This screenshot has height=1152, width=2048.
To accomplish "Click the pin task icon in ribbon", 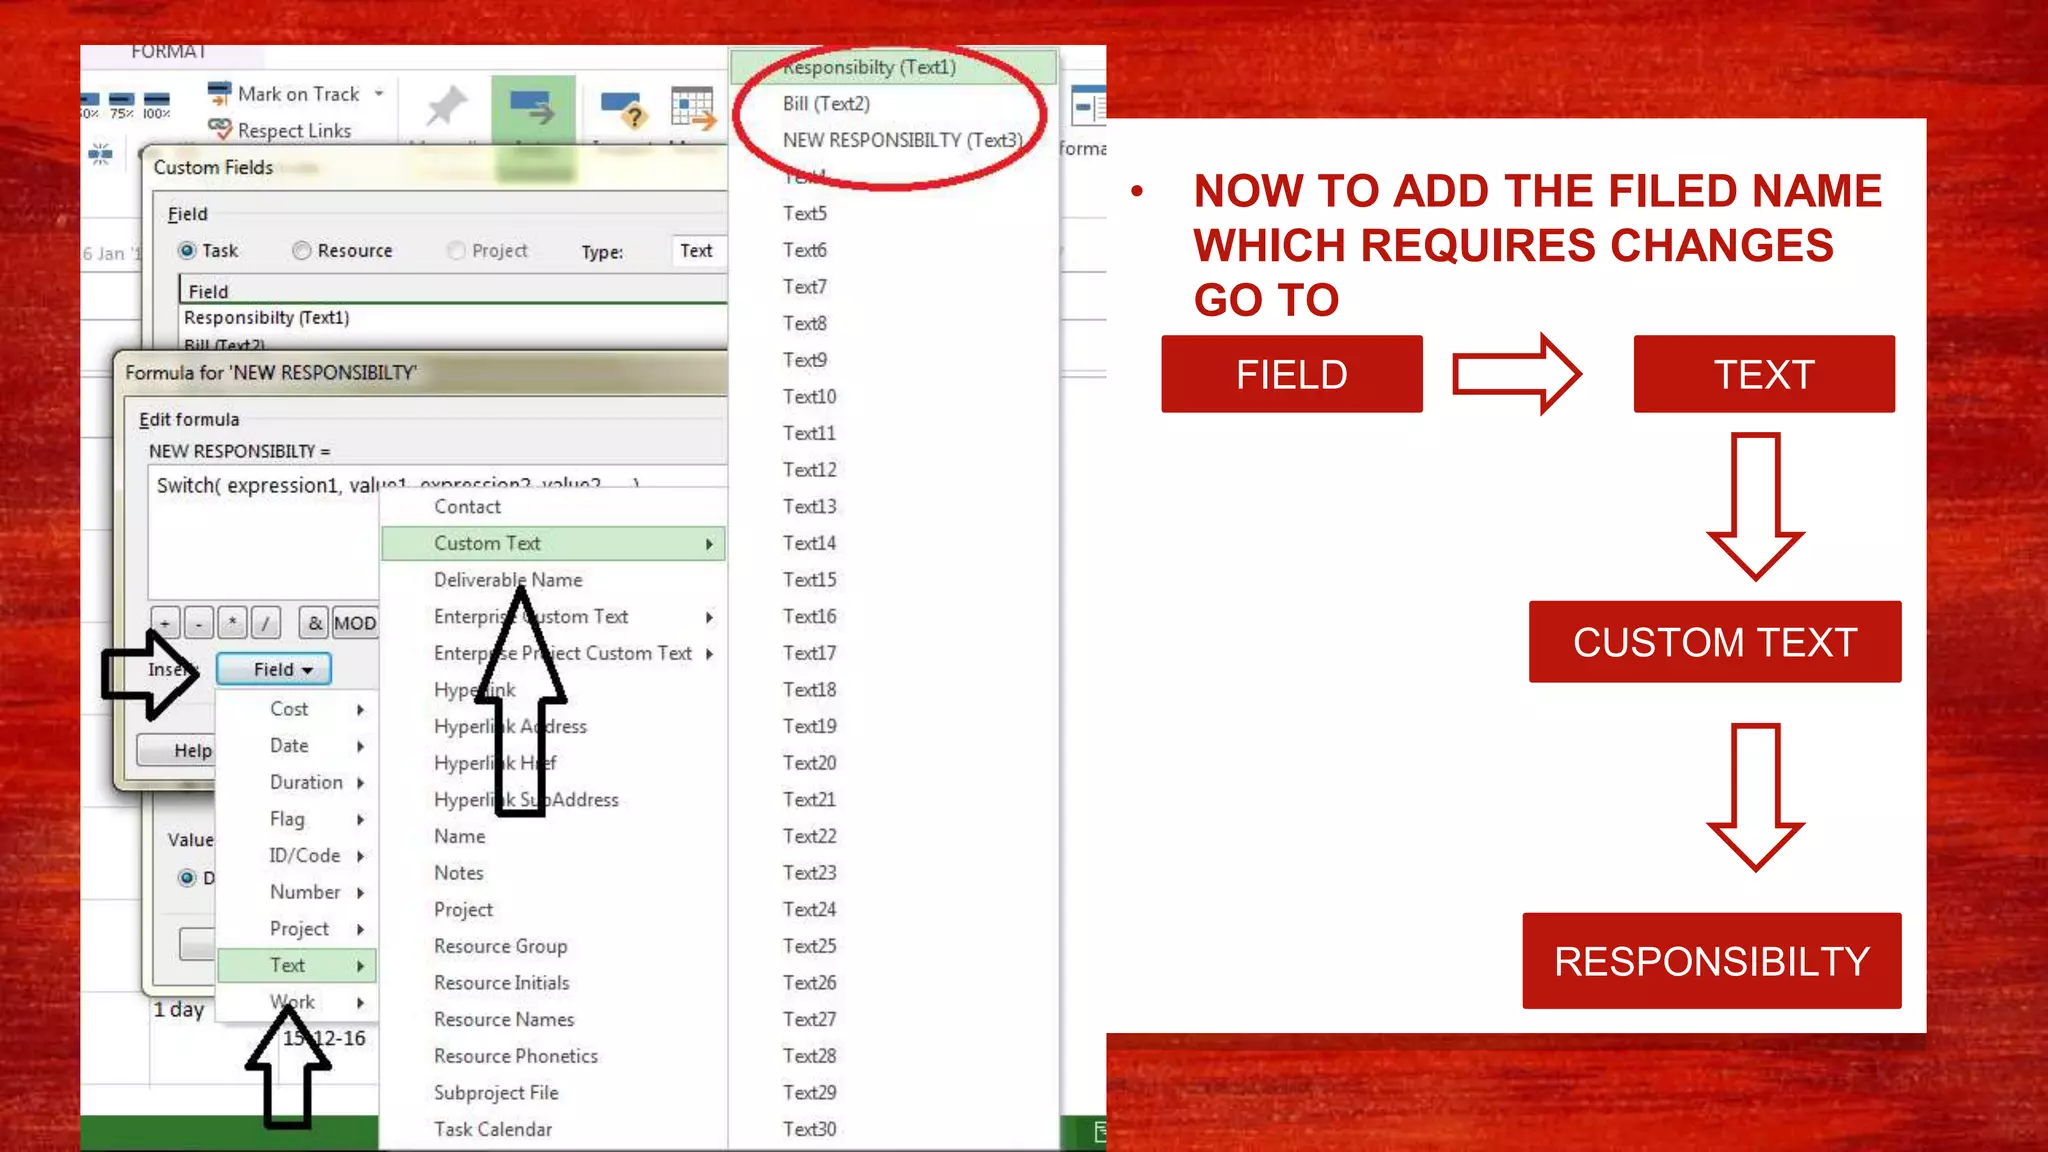I will click(446, 106).
